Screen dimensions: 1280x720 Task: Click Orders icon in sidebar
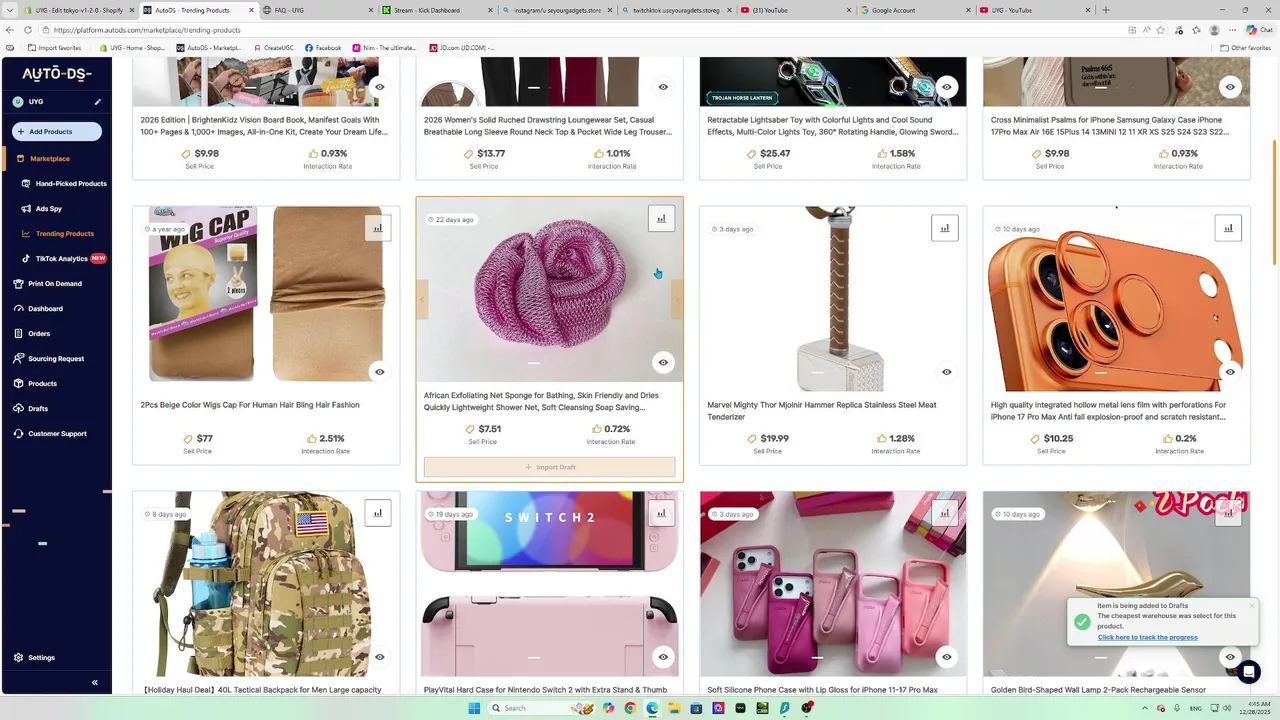pos(19,333)
